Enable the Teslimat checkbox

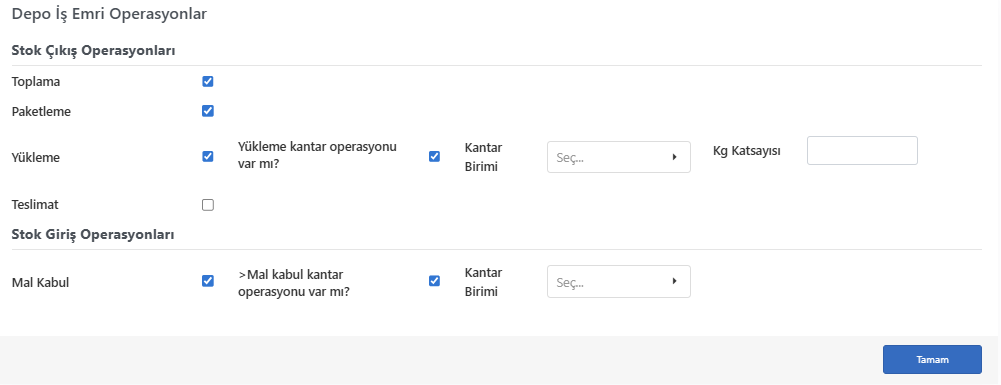click(207, 205)
